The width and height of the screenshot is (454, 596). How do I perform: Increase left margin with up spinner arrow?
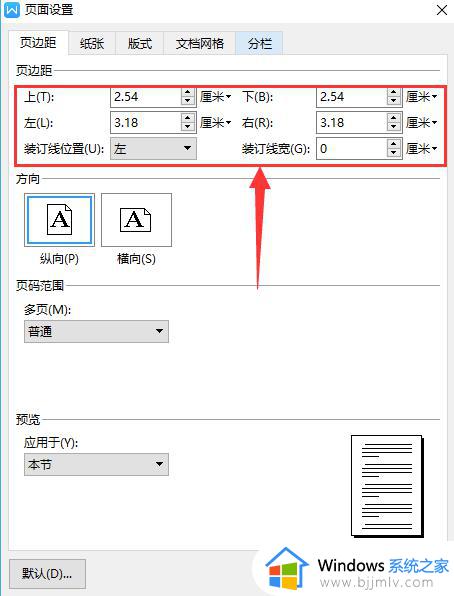(x=187, y=118)
